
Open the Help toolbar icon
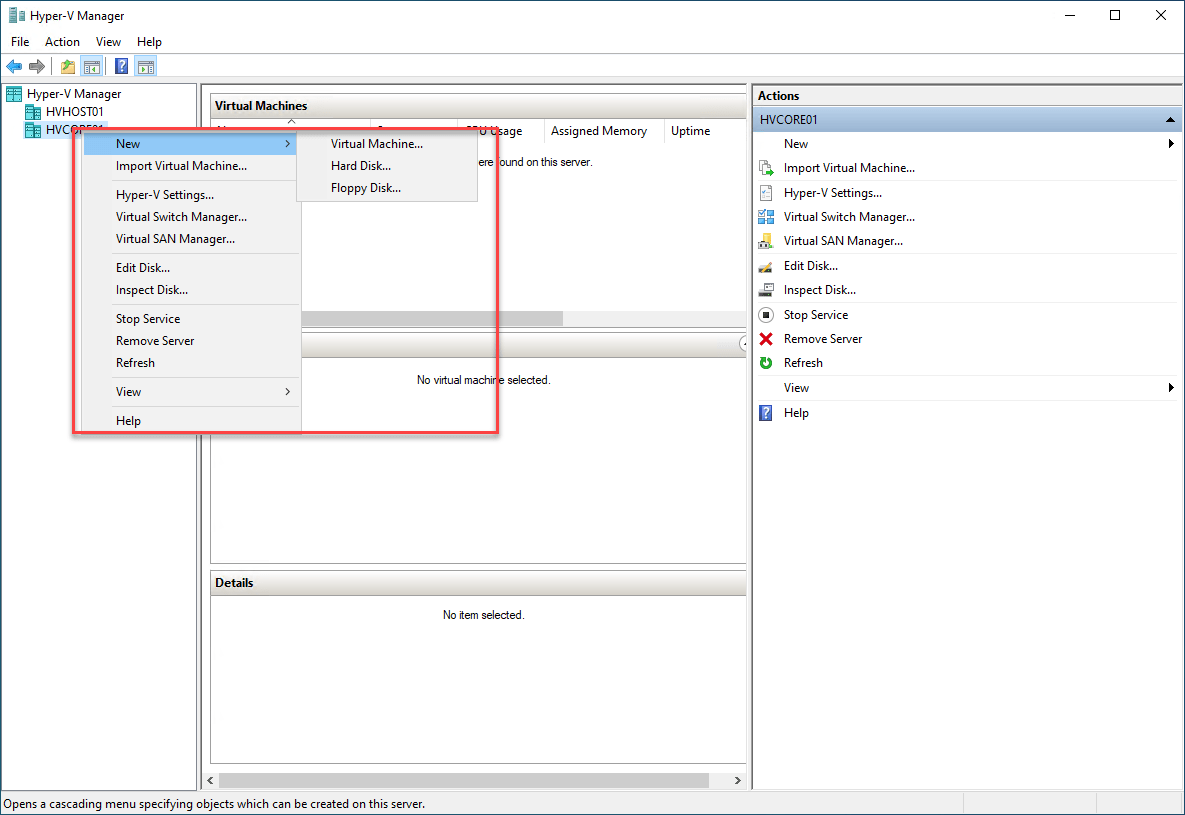(x=122, y=67)
